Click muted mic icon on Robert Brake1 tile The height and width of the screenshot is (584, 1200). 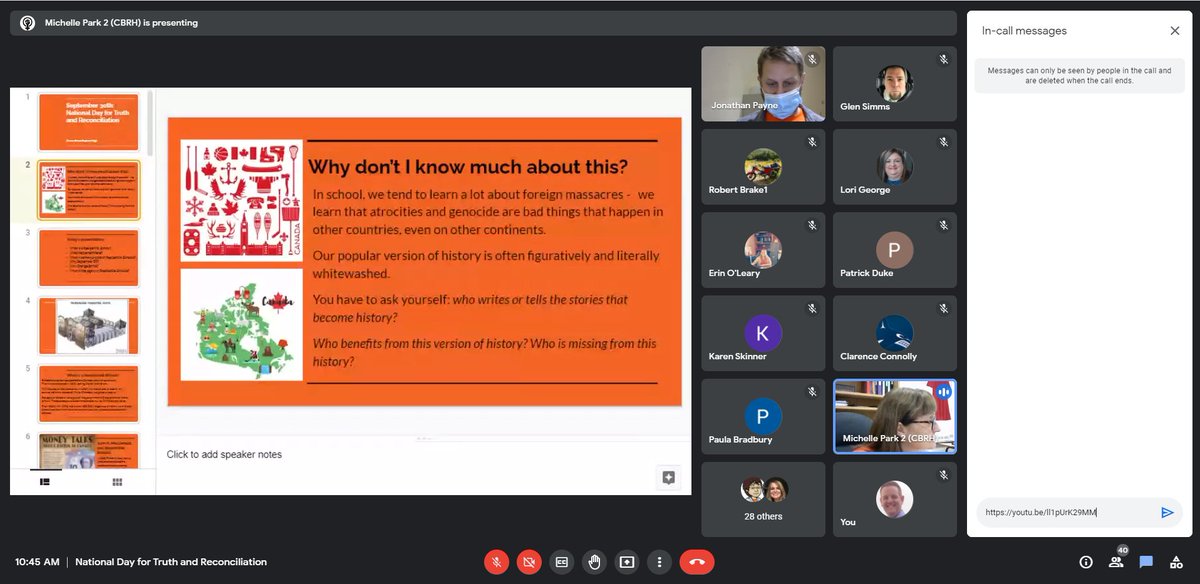pos(812,143)
